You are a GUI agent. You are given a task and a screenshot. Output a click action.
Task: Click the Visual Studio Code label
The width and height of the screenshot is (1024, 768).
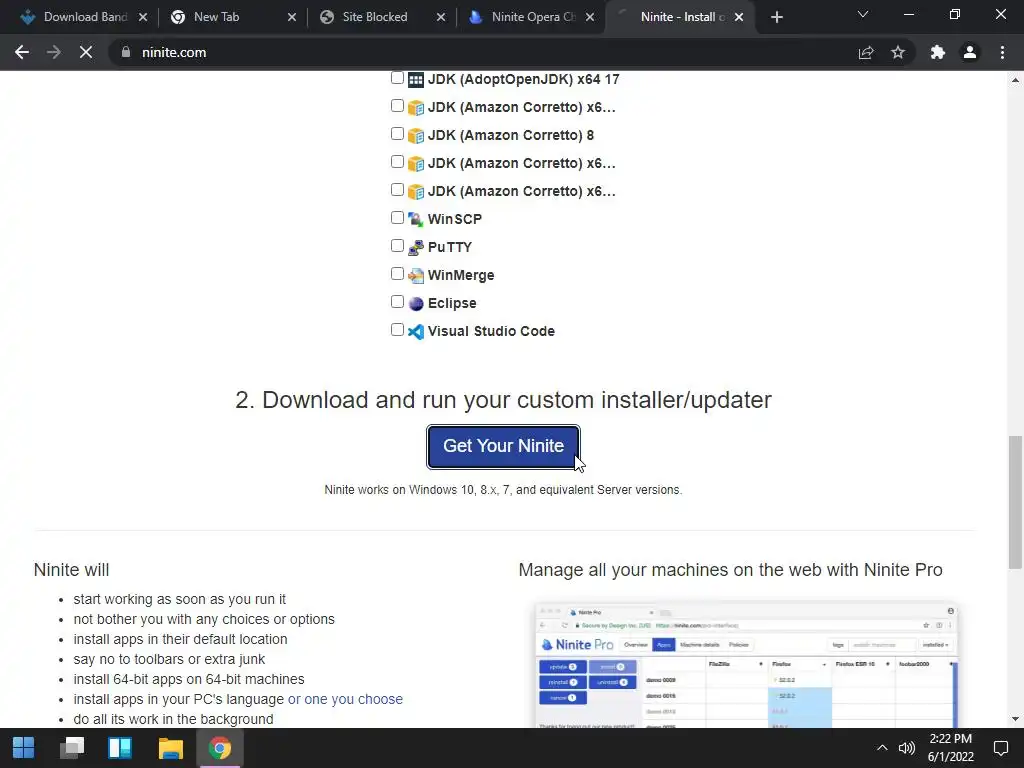click(491, 332)
